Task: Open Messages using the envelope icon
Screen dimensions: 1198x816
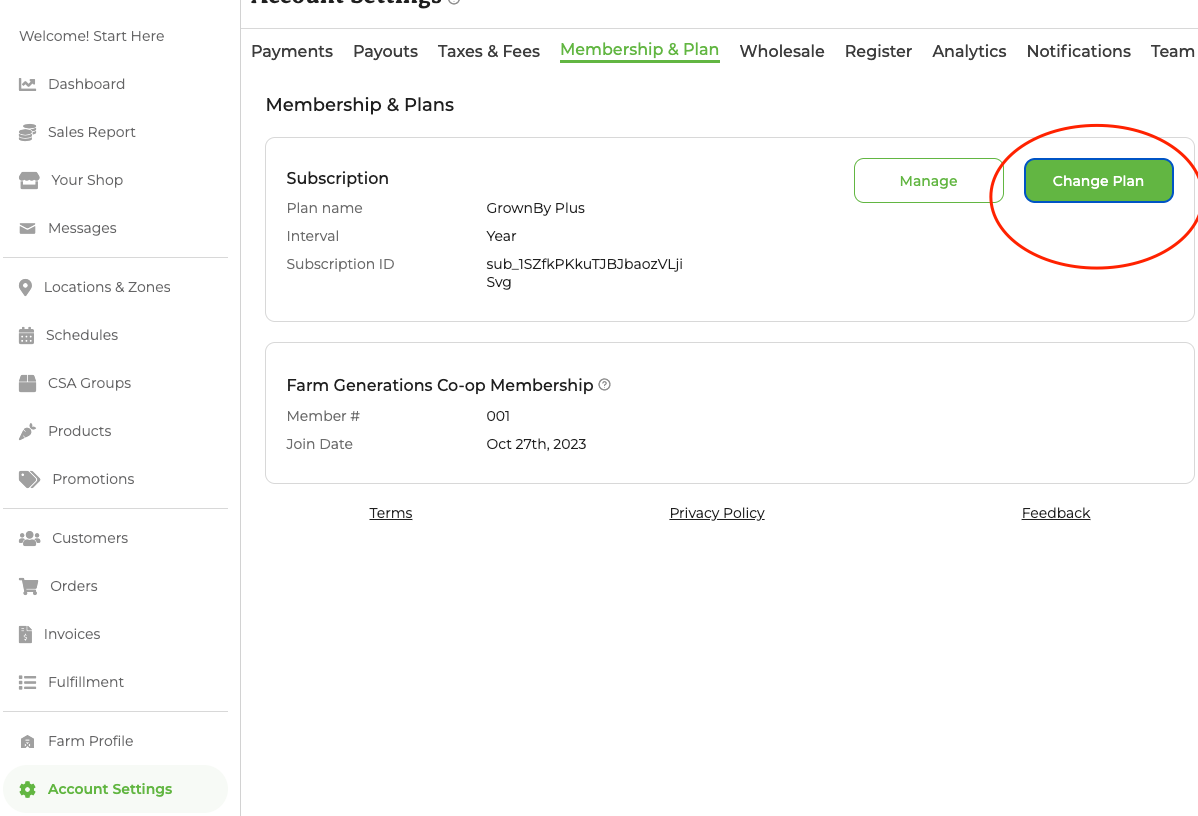Action: point(28,228)
